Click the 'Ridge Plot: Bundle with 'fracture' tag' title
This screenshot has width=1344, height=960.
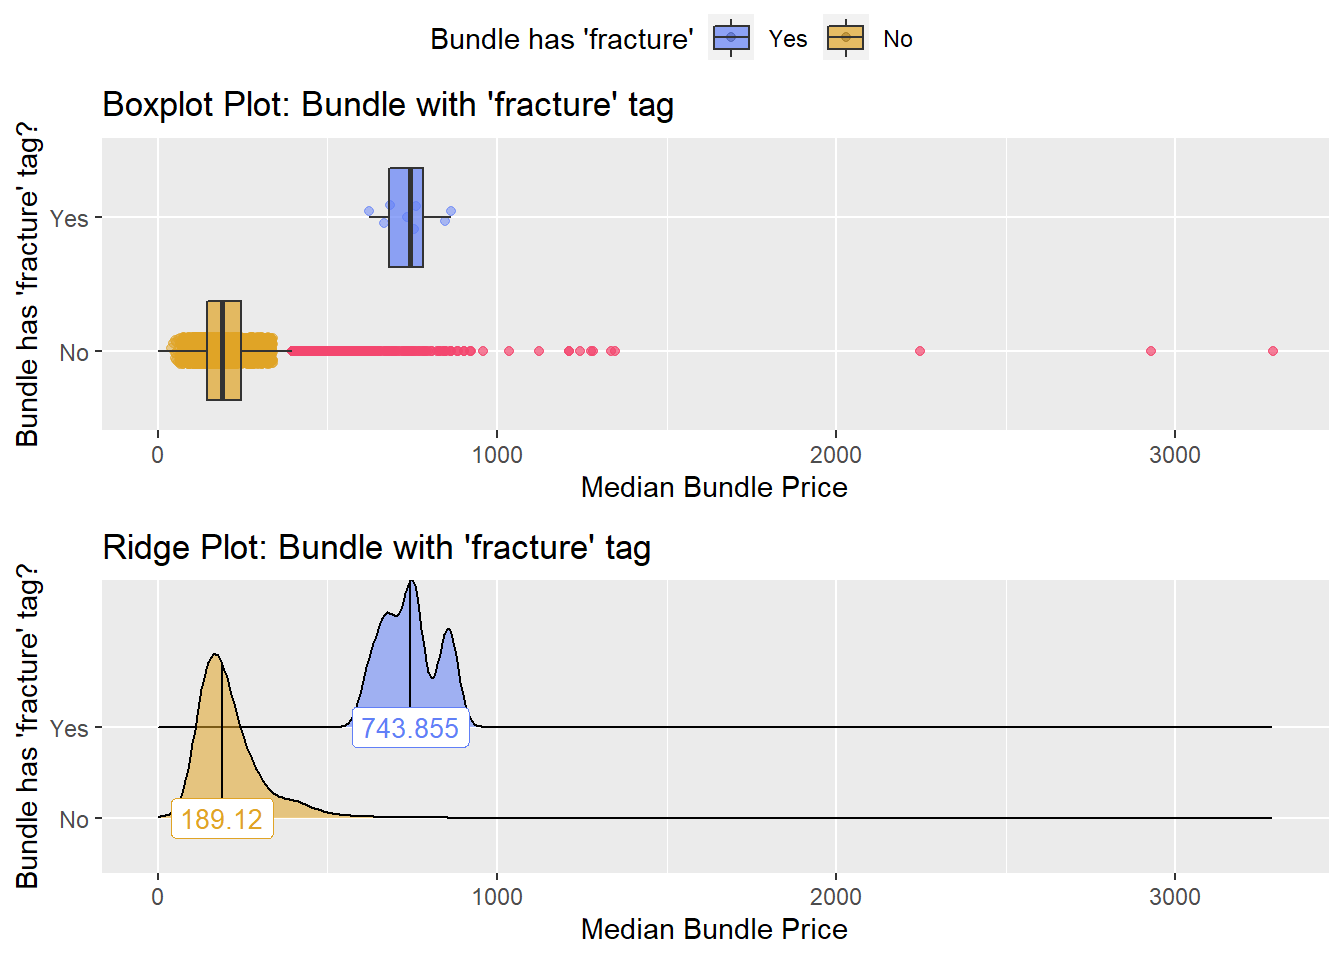(377, 547)
